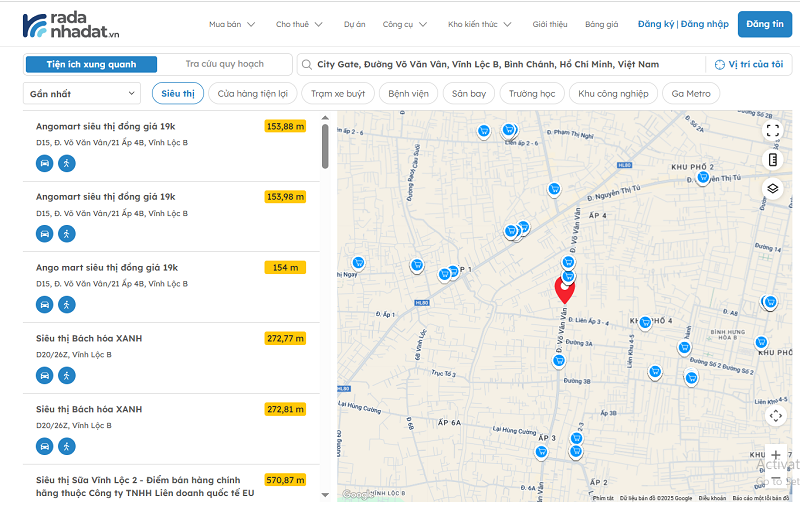The width and height of the screenshot is (800, 516).
Task: Select the Siêu thị filter chip
Action: 178,94
